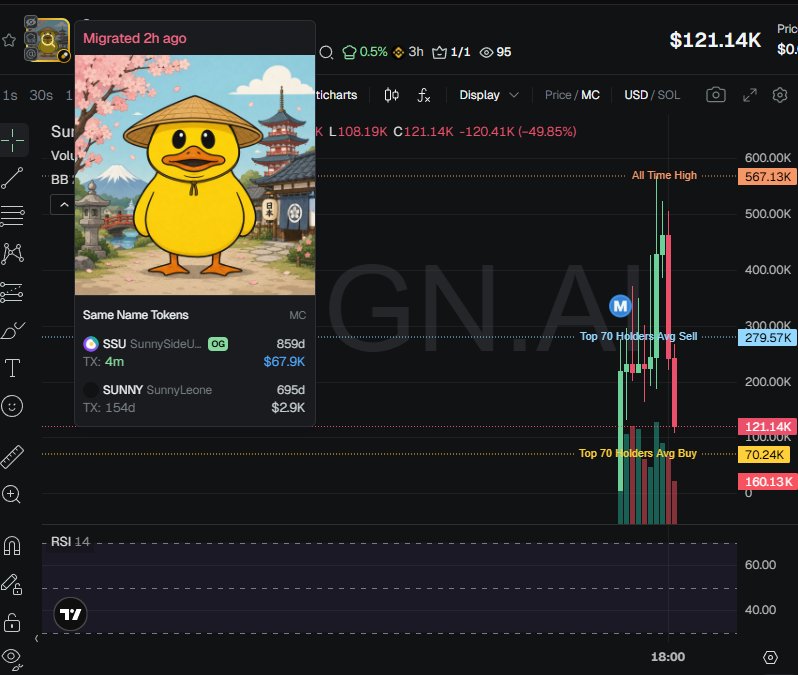Click the OG badge on SSU
This screenshot has width=798, height=675.
pyautogui.click(x=218, y=344)
